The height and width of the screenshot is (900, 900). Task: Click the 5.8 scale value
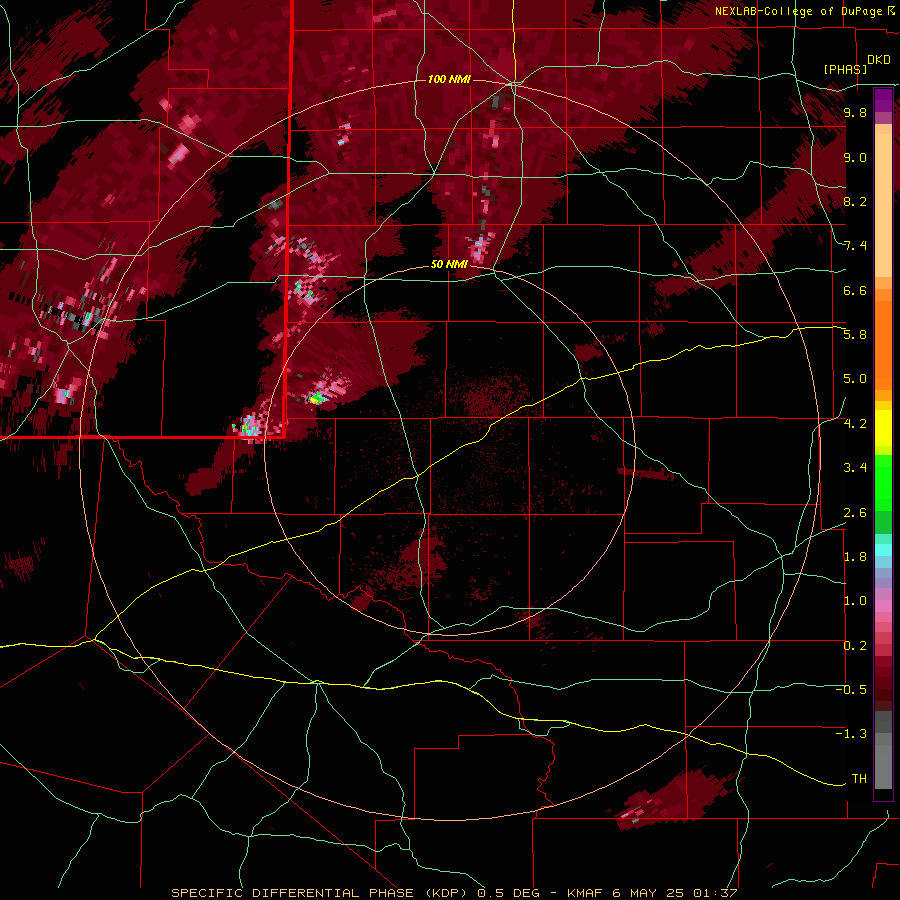tap(855, 335)
